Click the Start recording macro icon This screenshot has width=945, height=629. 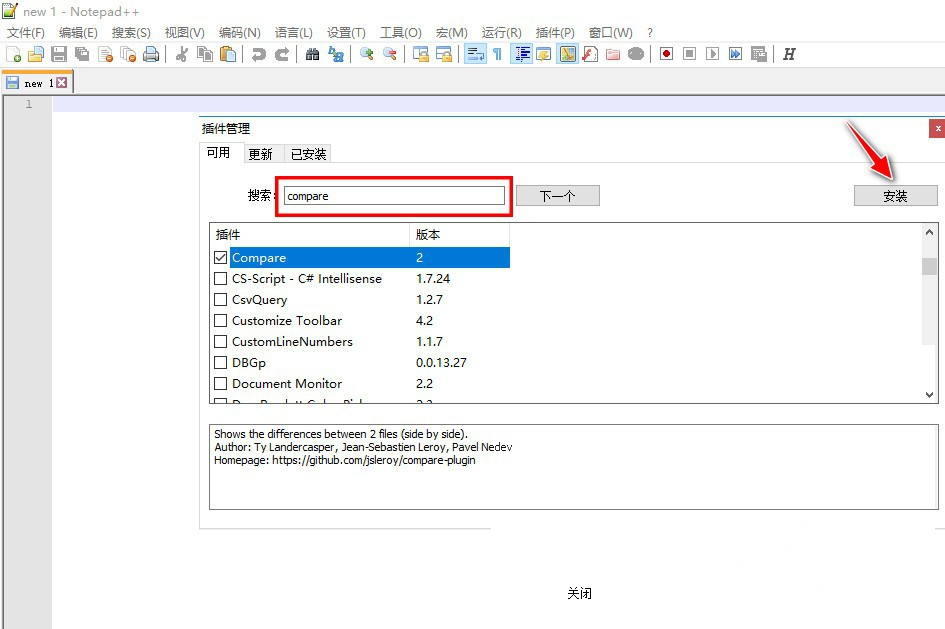pos(666,54)
